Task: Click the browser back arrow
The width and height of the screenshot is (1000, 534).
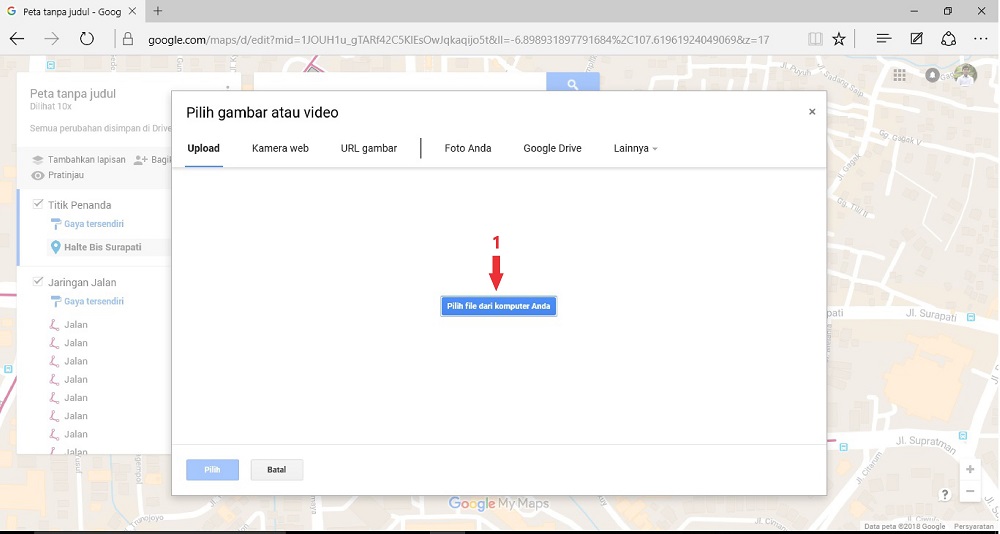Action: (x=17, y=39)
